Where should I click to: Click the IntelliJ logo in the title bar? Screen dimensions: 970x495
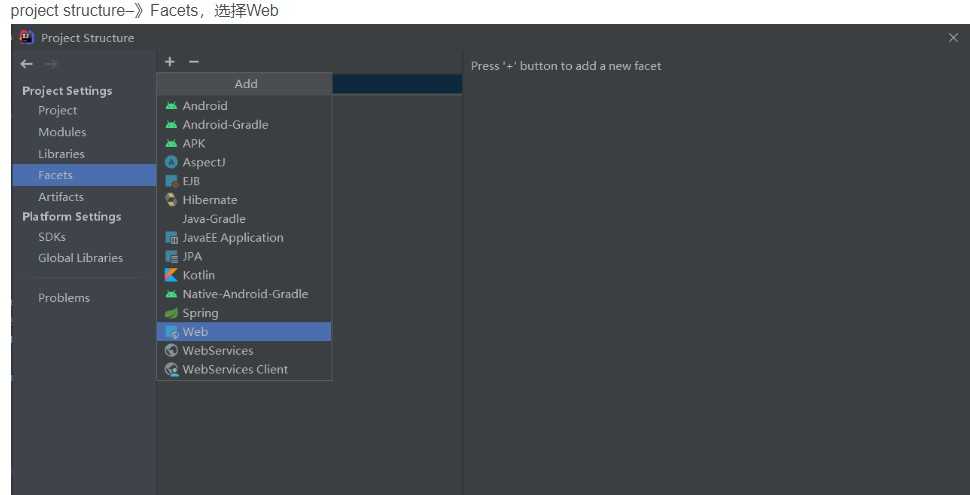[x=26, y=37]
